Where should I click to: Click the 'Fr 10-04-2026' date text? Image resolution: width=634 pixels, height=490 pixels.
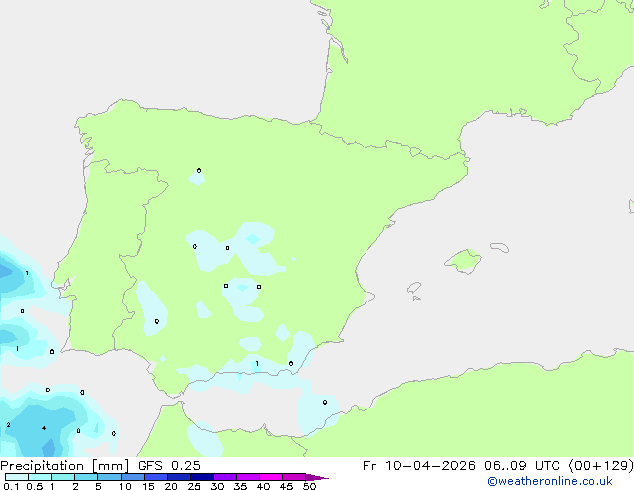(x=419, y=466)
